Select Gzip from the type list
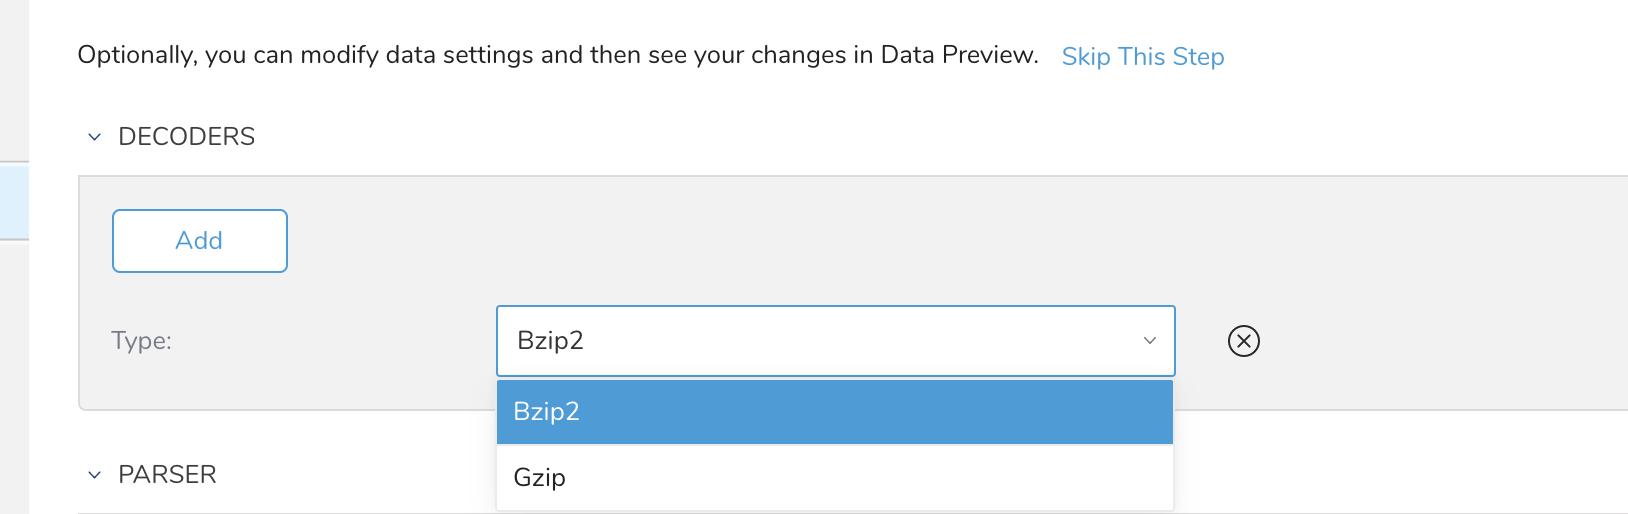Image resolution: width=1628 pixels, height=514 pixels. tap(540, 477)
